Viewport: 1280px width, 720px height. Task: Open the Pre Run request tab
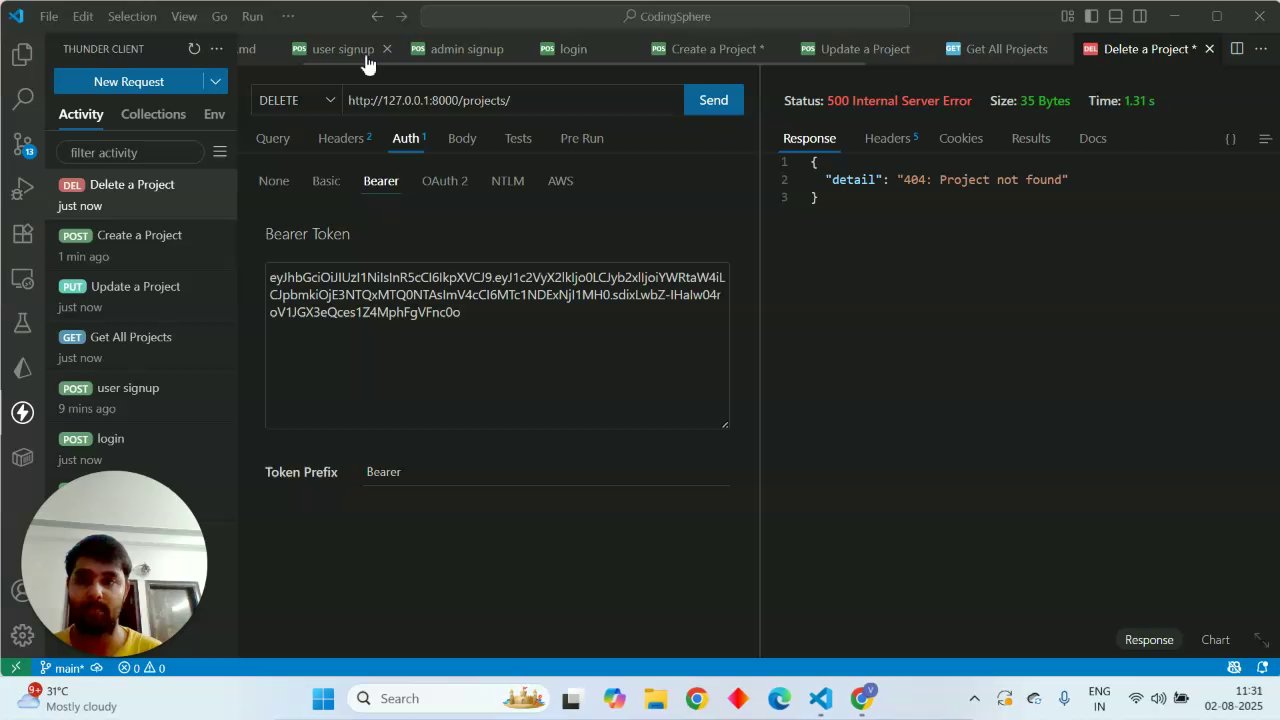point(582,138)
